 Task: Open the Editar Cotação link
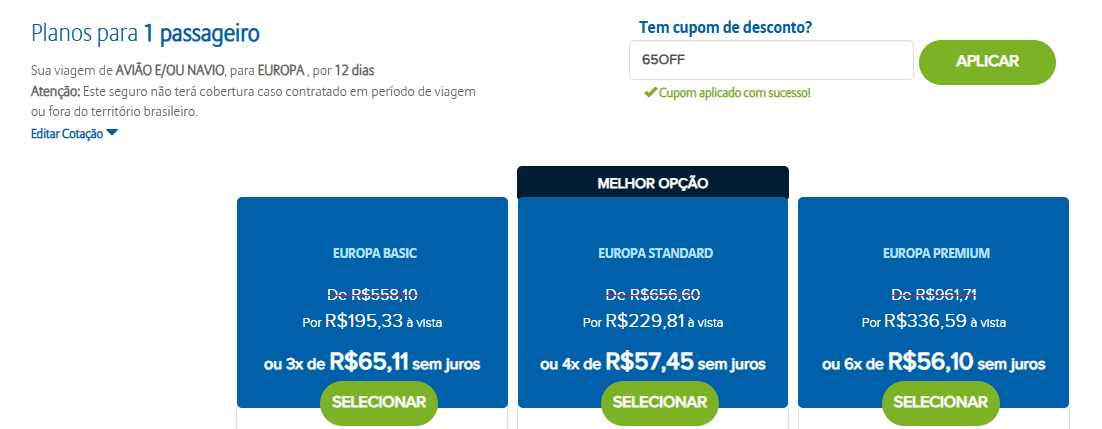coord(67,133)
